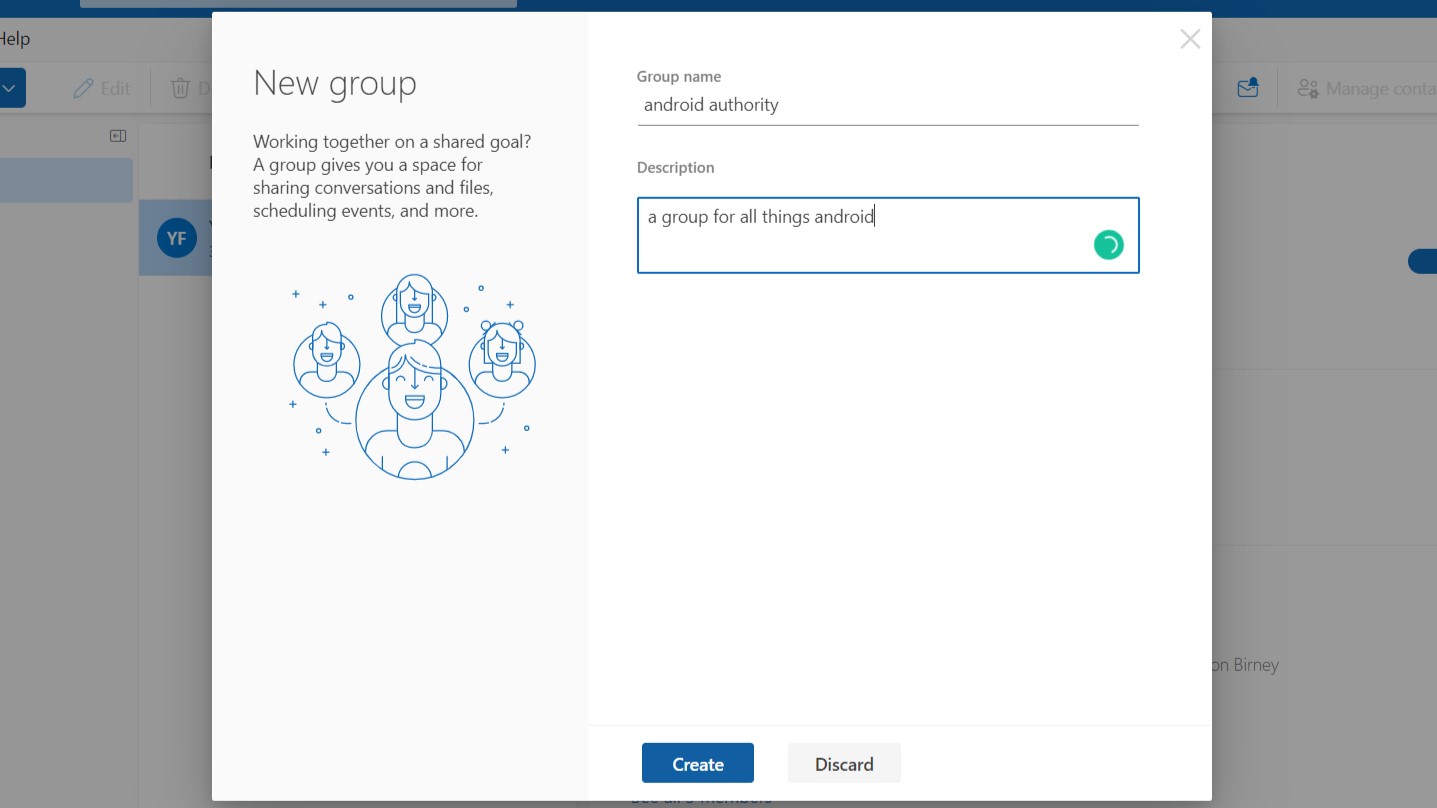Click the search bar at top

(298, 3)
